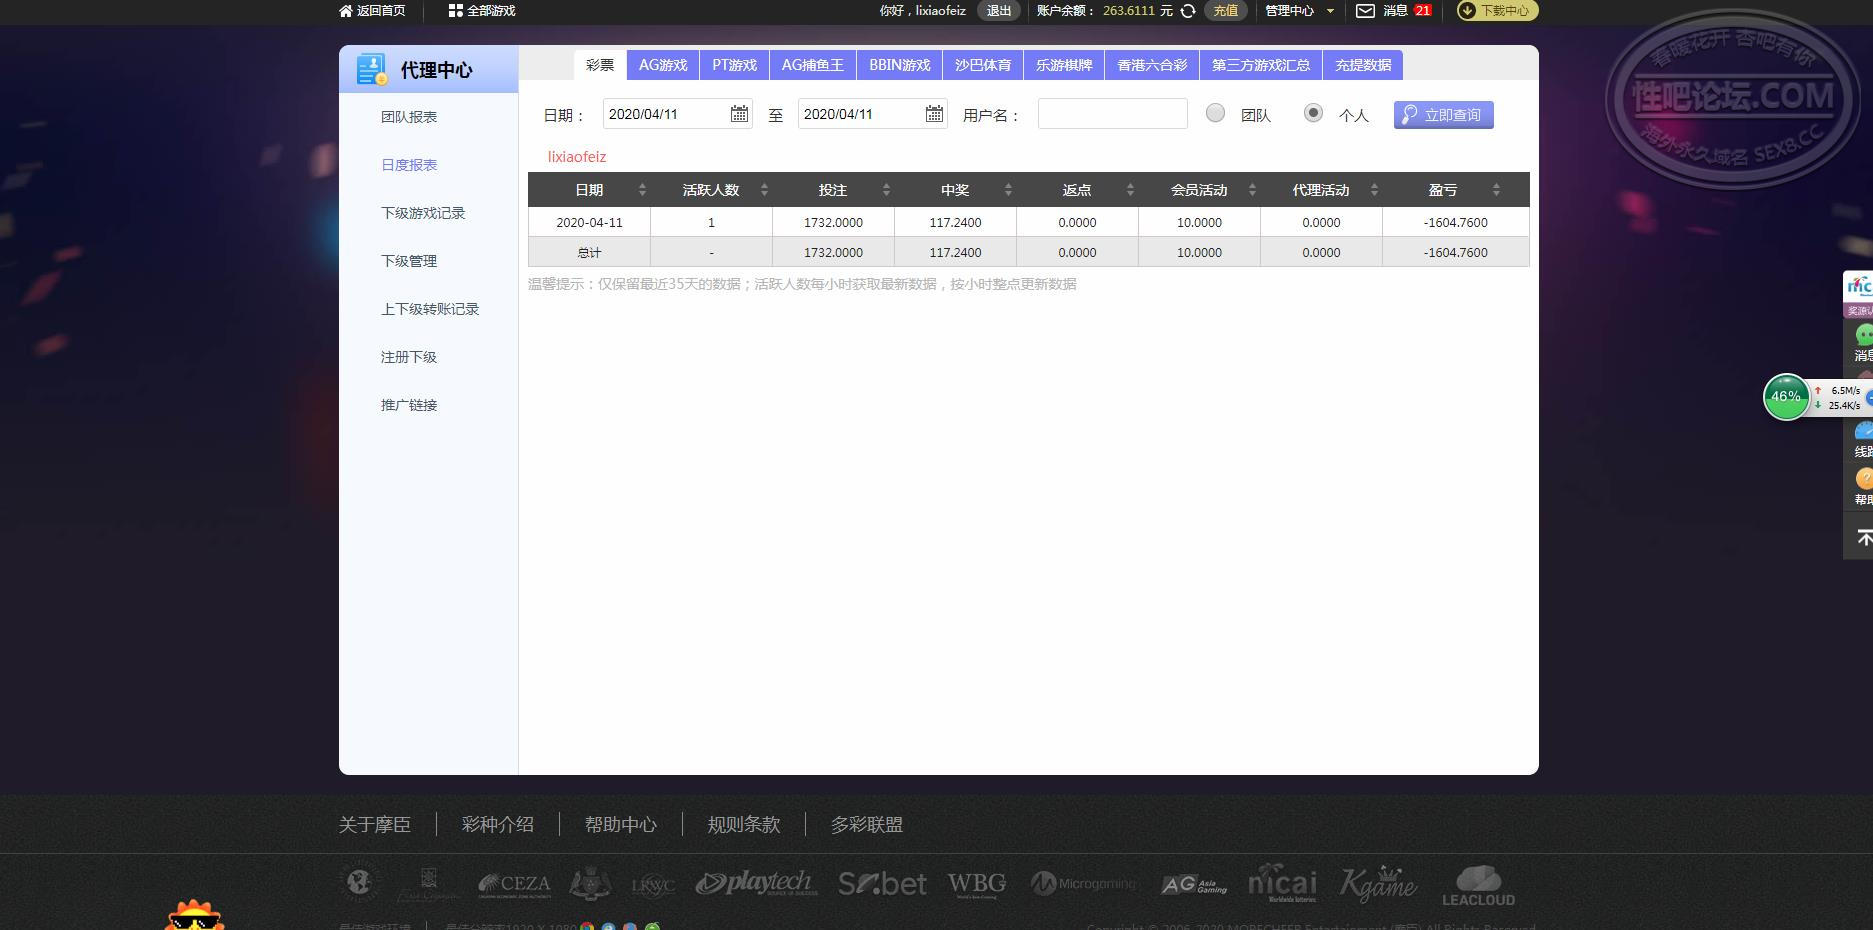Click the green 46% floating indicator

(1786, 397)
